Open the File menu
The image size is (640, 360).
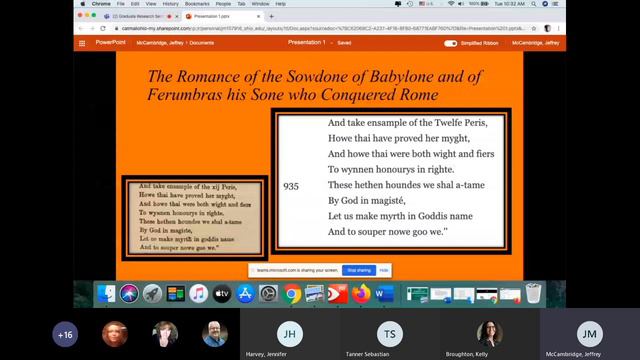(x=121, y=4)
